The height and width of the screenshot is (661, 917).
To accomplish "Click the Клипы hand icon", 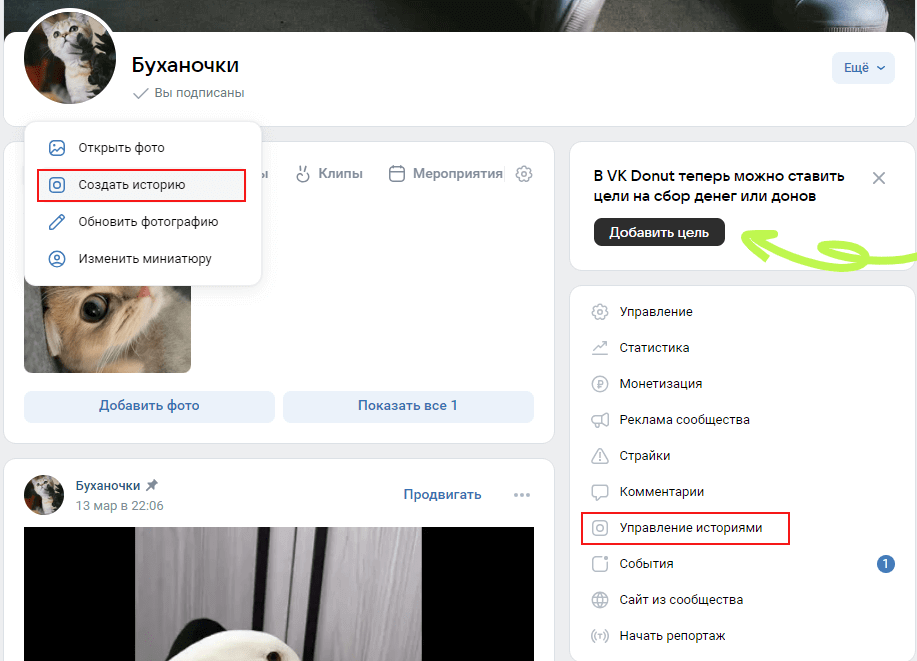I will 302,174.
